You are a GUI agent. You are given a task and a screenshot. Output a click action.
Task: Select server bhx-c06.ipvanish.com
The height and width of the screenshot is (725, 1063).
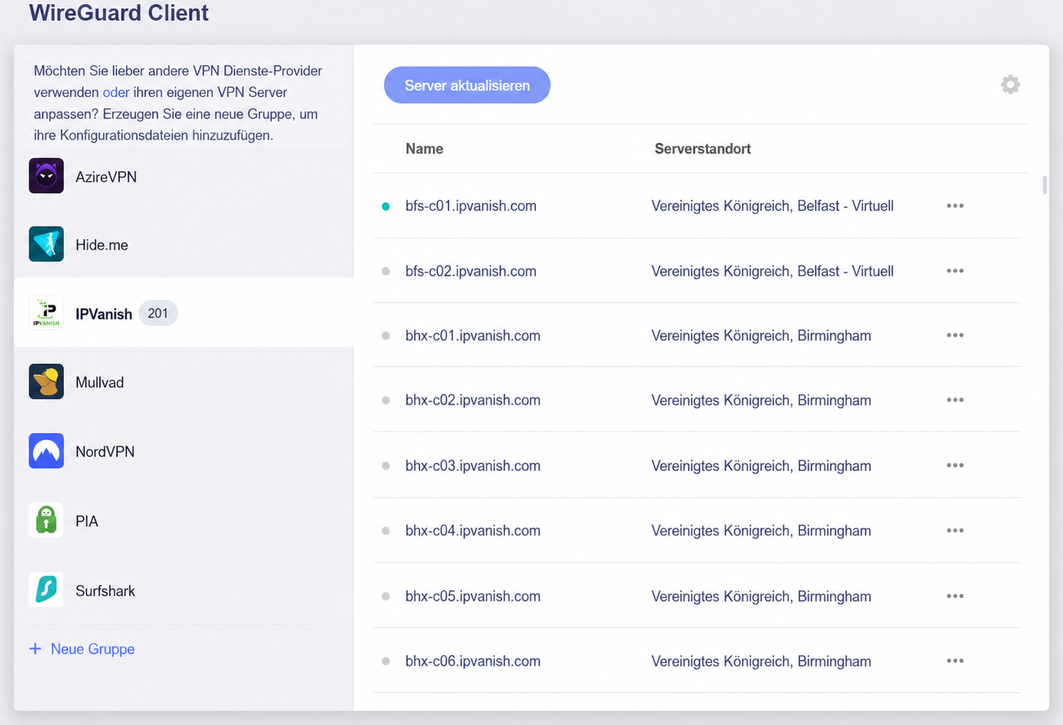473,661
